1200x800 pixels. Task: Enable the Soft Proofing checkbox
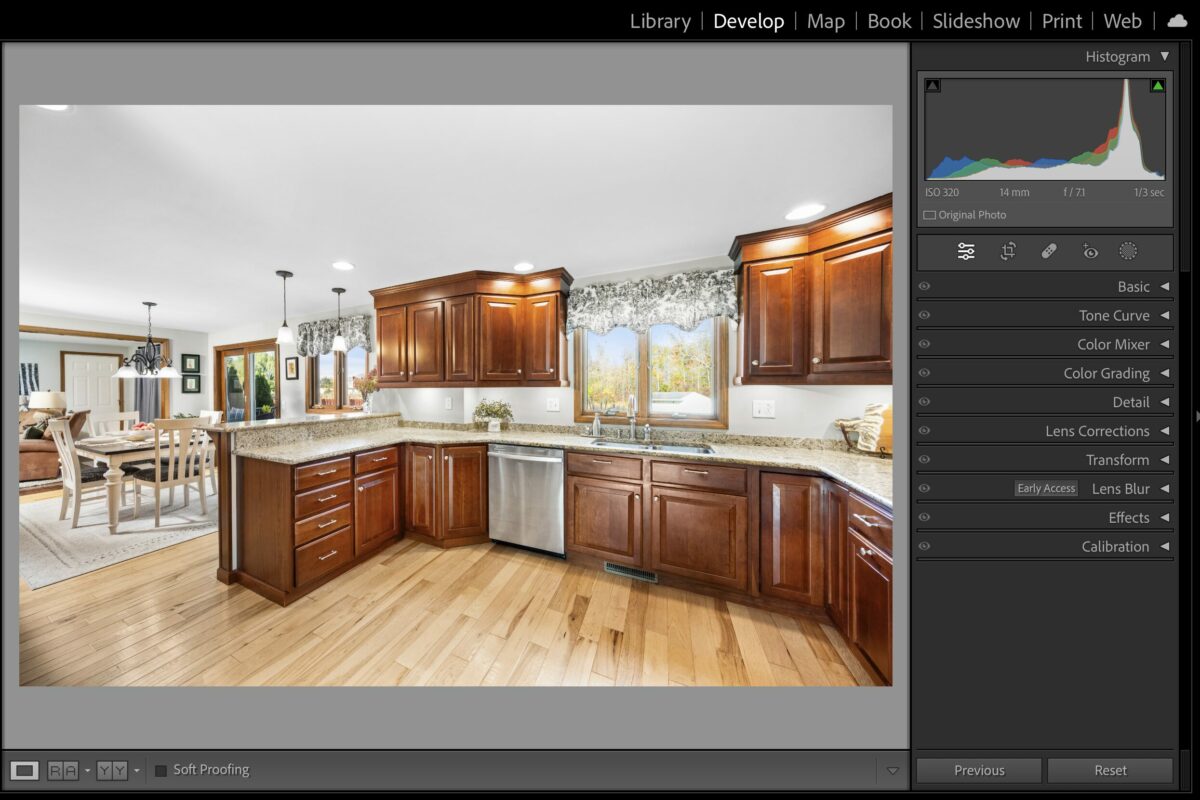point(161,770)
